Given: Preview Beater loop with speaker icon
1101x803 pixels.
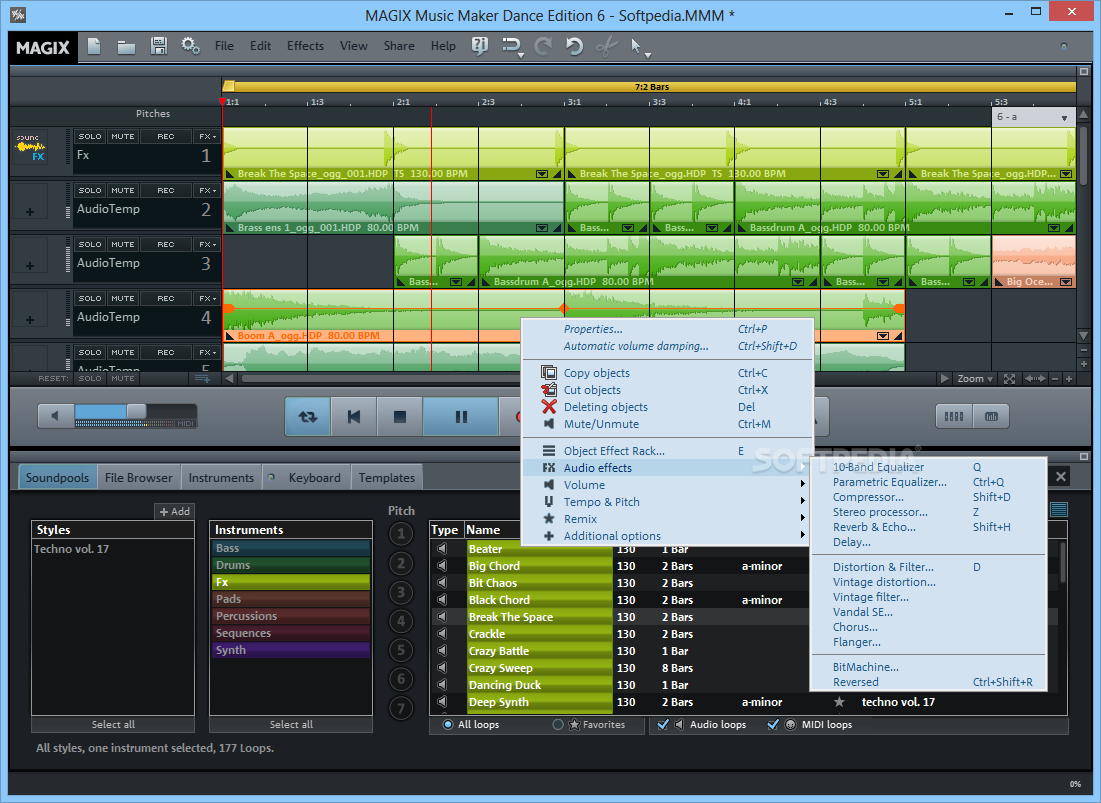Looking at the screenshot, I should coord(442,548).
